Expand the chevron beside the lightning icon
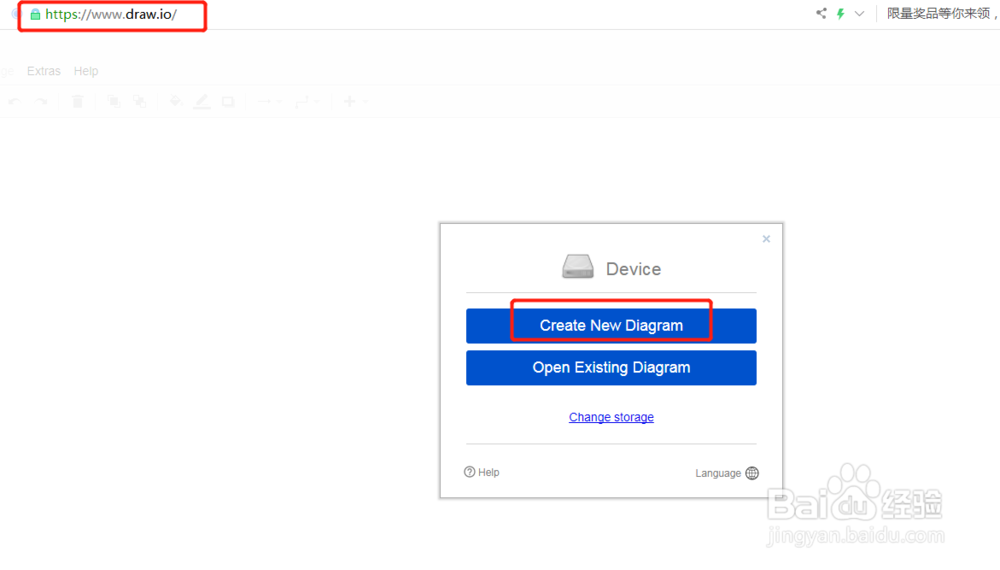 click(859, 14)
